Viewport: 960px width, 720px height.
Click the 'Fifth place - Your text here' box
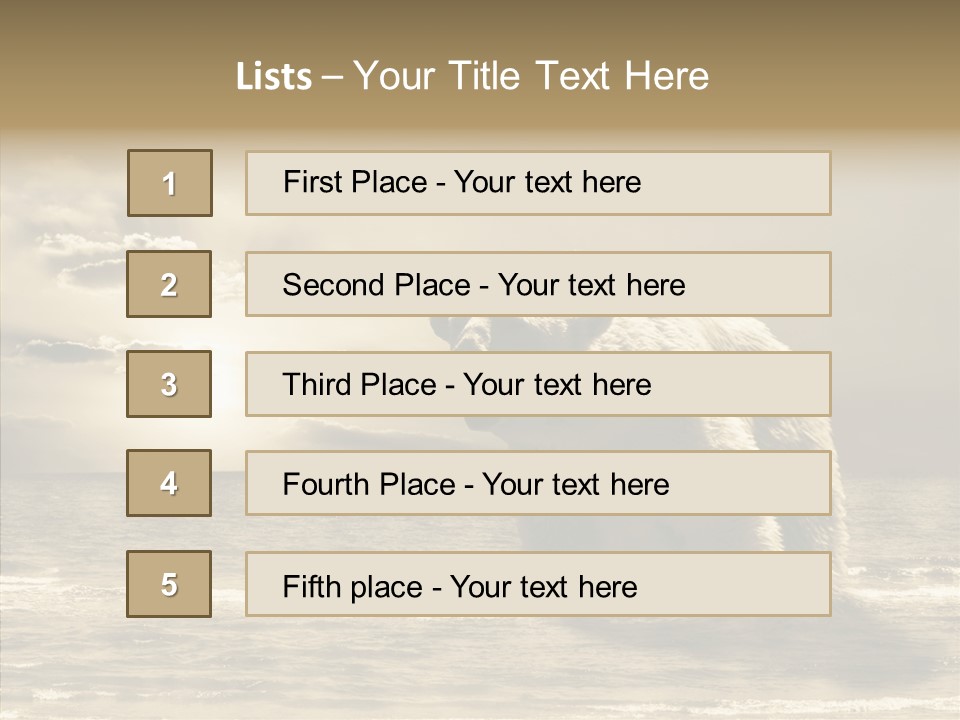click(538, 584)
